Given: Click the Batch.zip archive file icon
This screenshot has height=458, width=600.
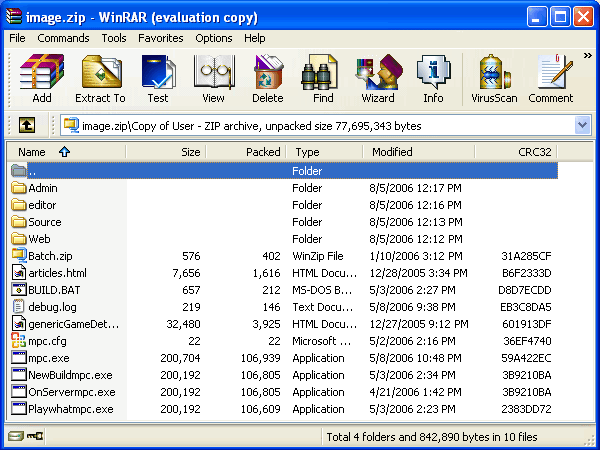Looking at the screenshot, I should pos(18,255).
